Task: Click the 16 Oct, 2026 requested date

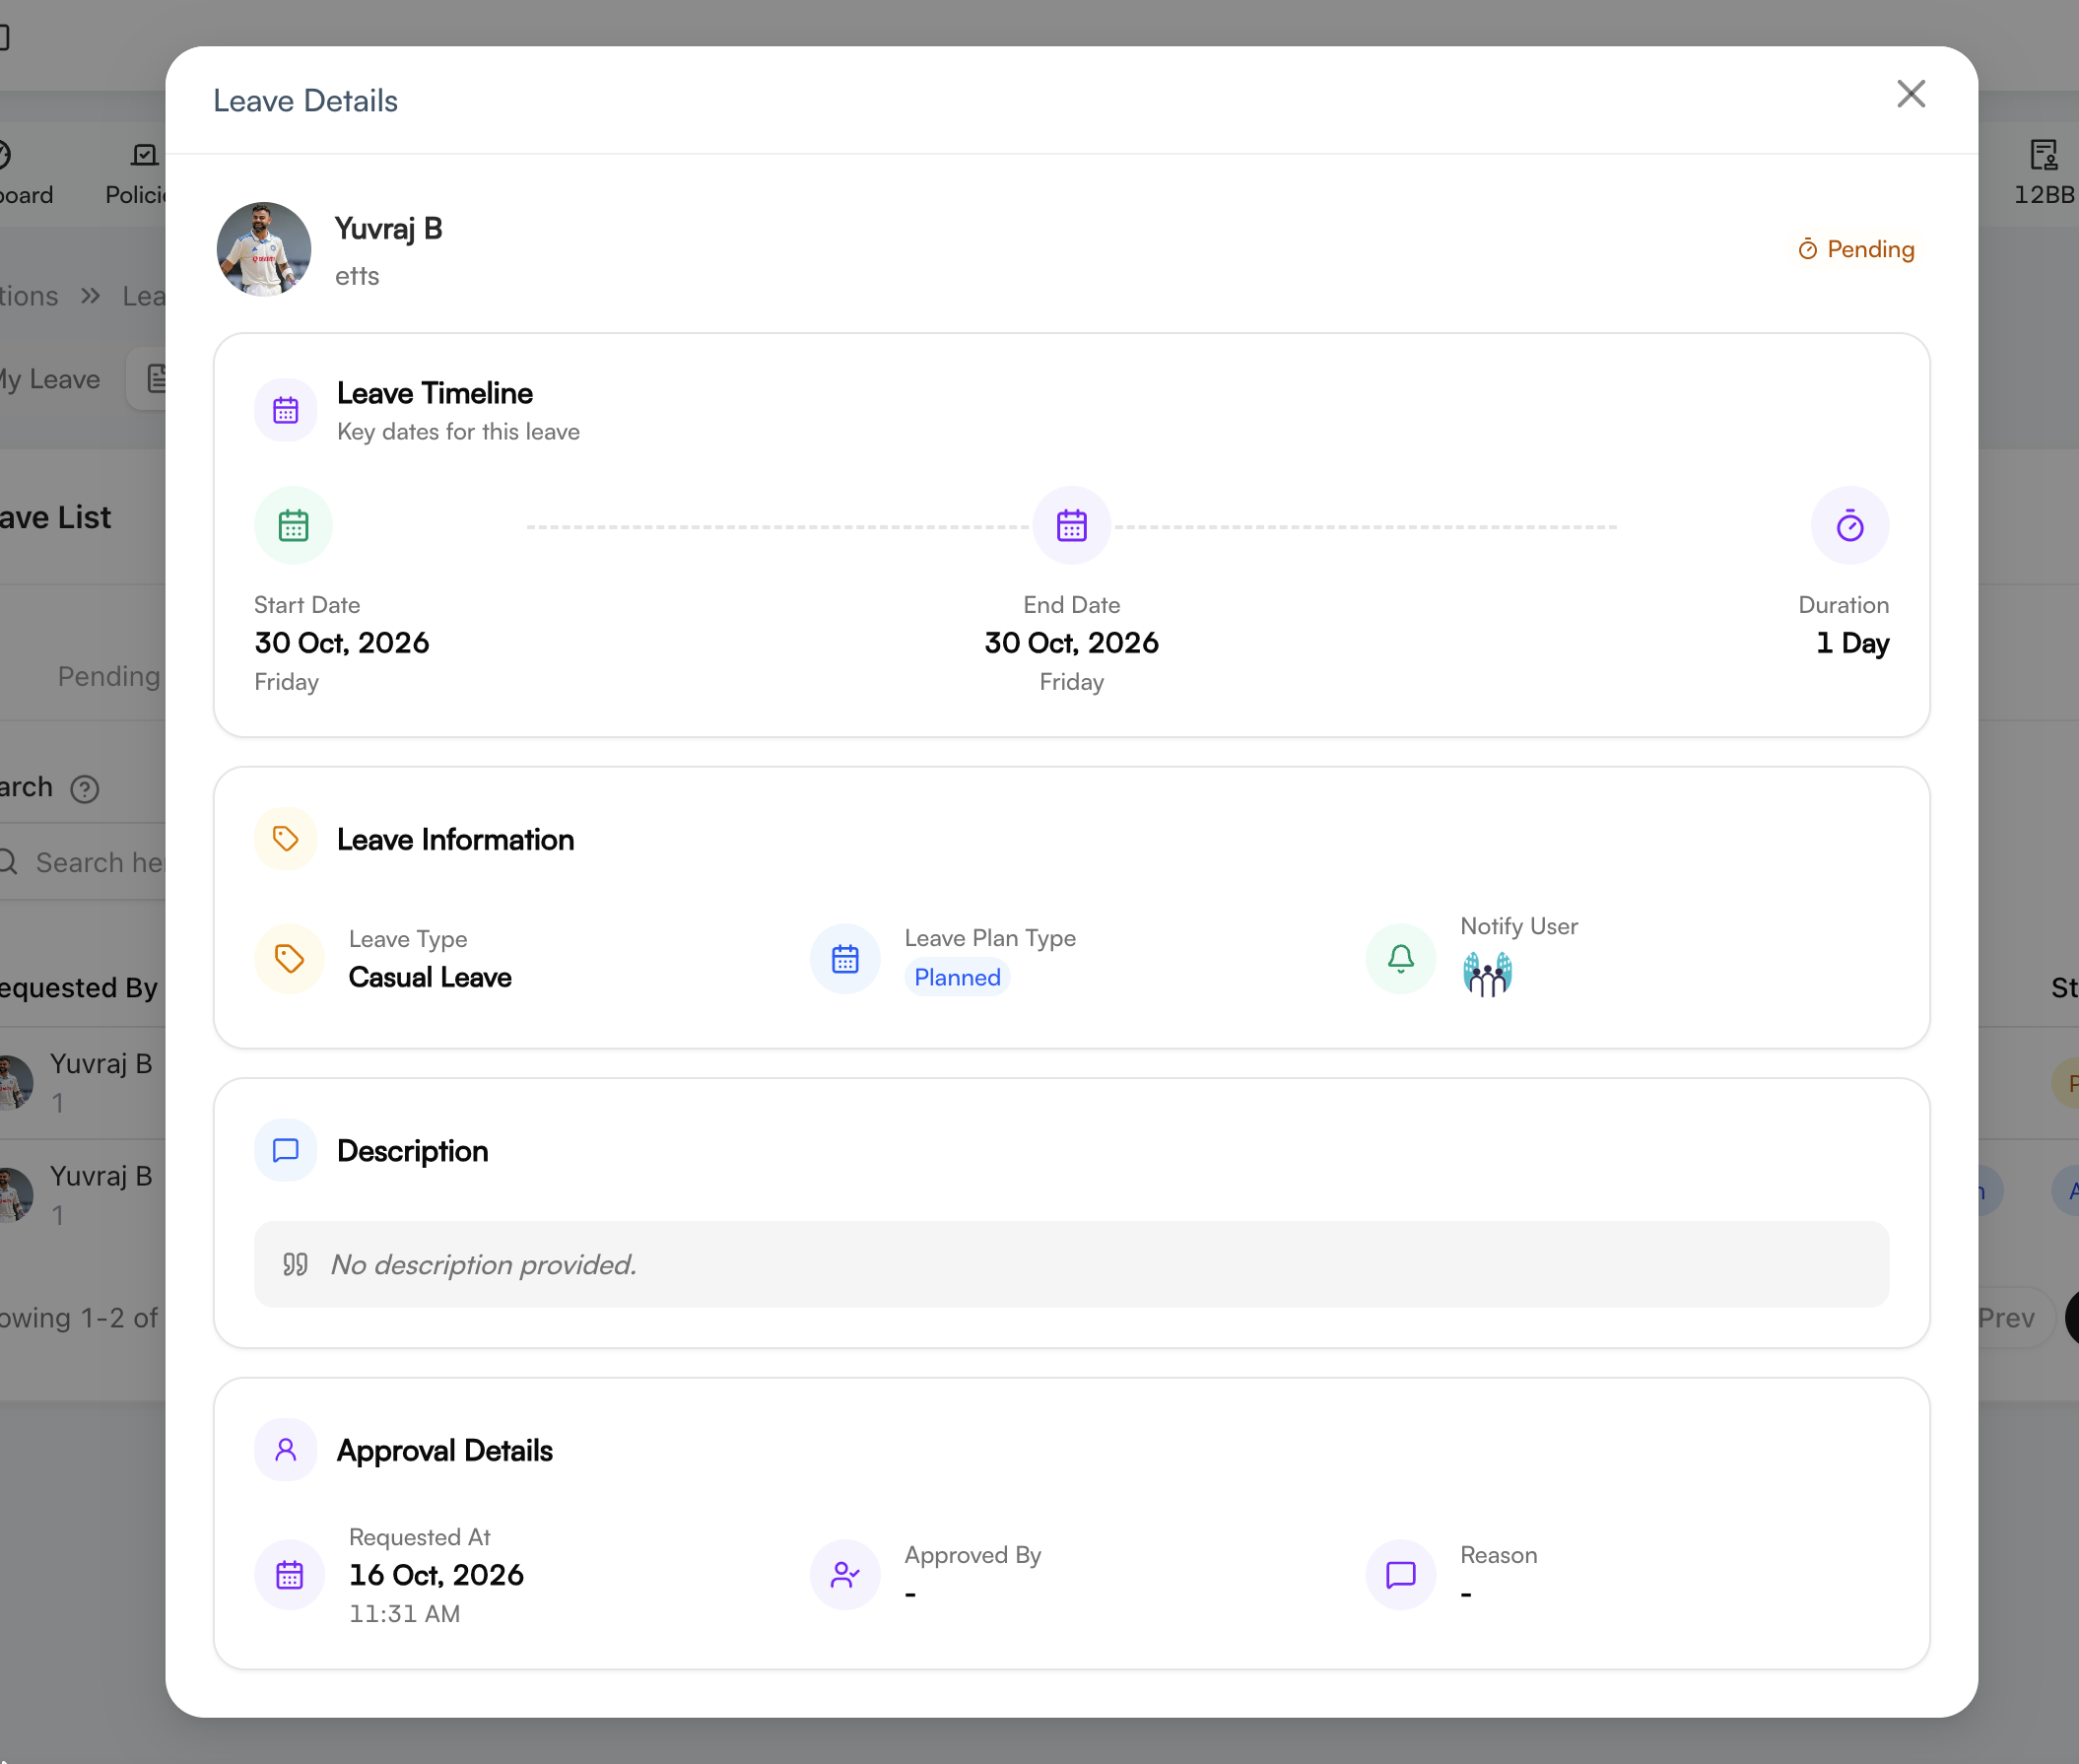Action: point(436,1575)
